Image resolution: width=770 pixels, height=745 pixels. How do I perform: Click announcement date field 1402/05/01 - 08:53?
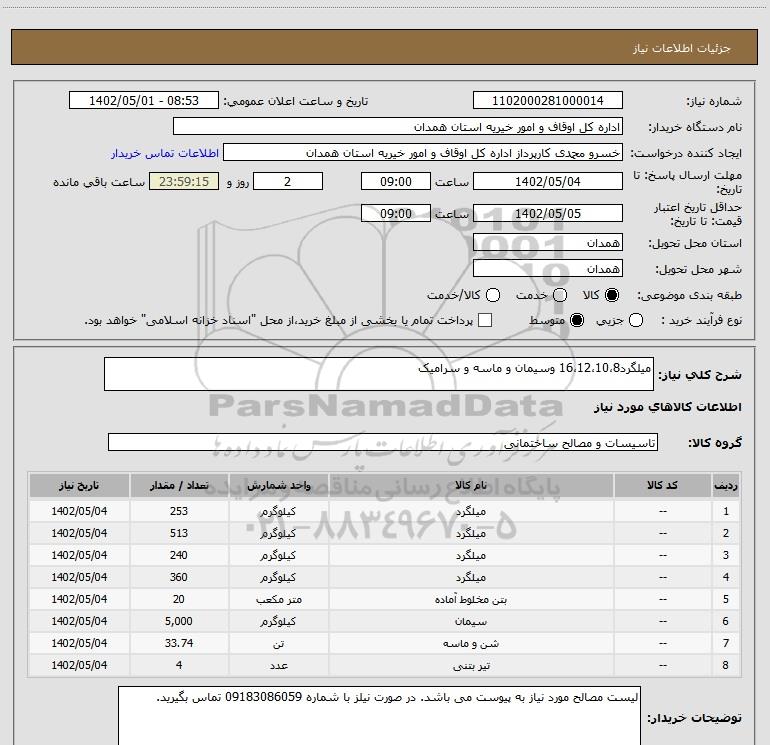click(144, 101)
